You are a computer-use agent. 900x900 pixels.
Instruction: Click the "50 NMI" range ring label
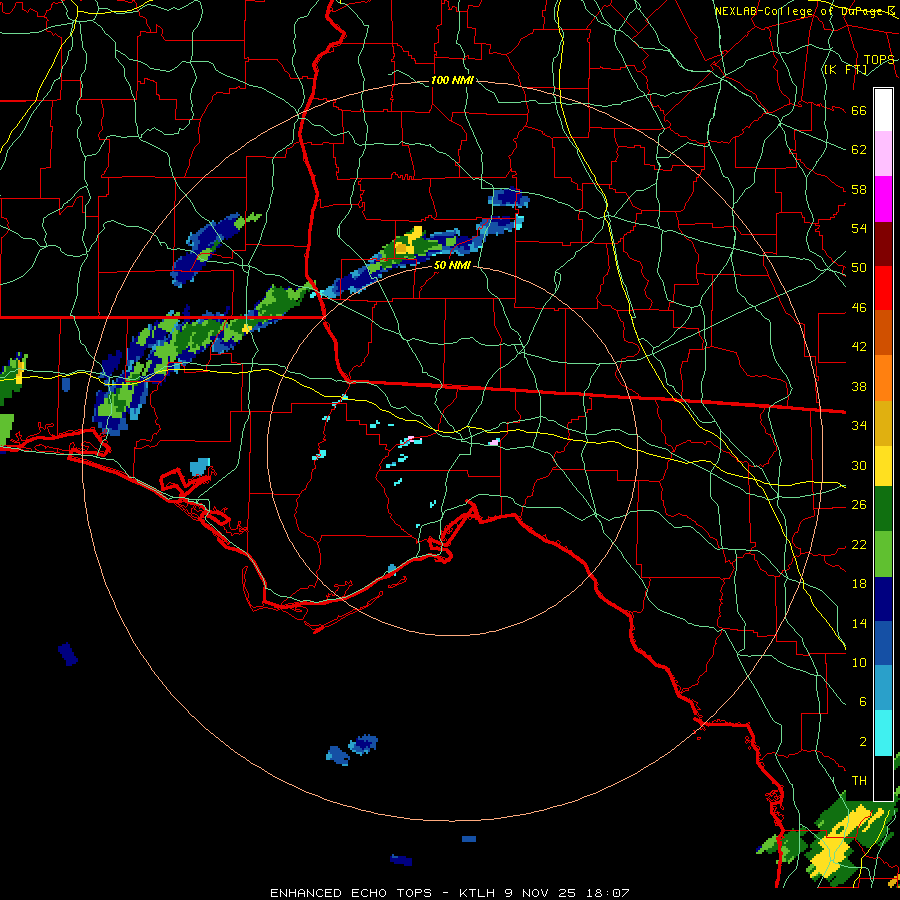tap(452, 265)
